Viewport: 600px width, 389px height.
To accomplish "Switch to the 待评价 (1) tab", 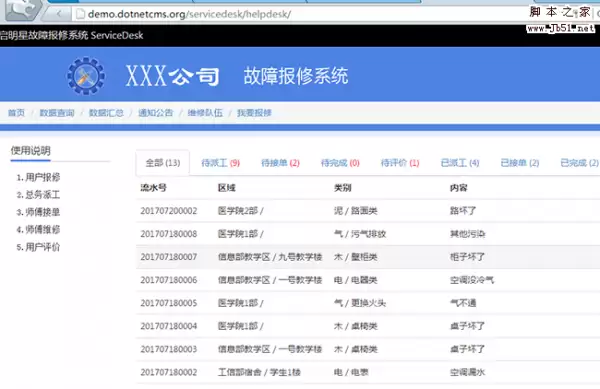I will (400, 163).
